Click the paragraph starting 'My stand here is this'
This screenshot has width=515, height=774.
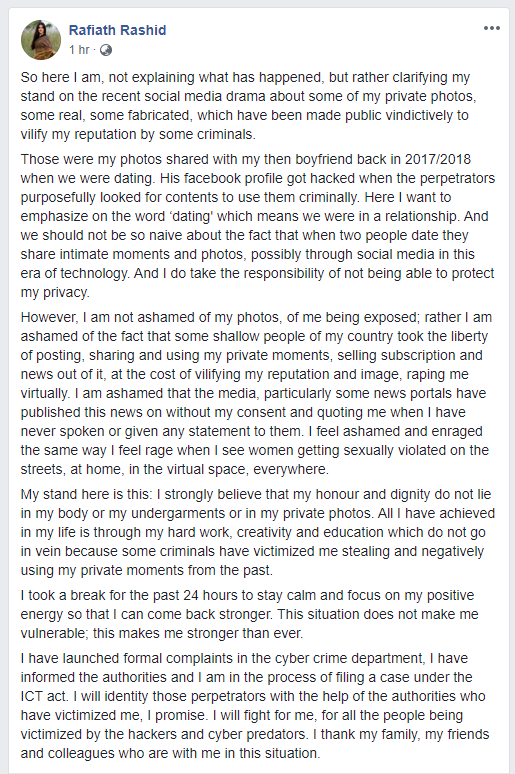pyautogui.click(x=257, y=532)
